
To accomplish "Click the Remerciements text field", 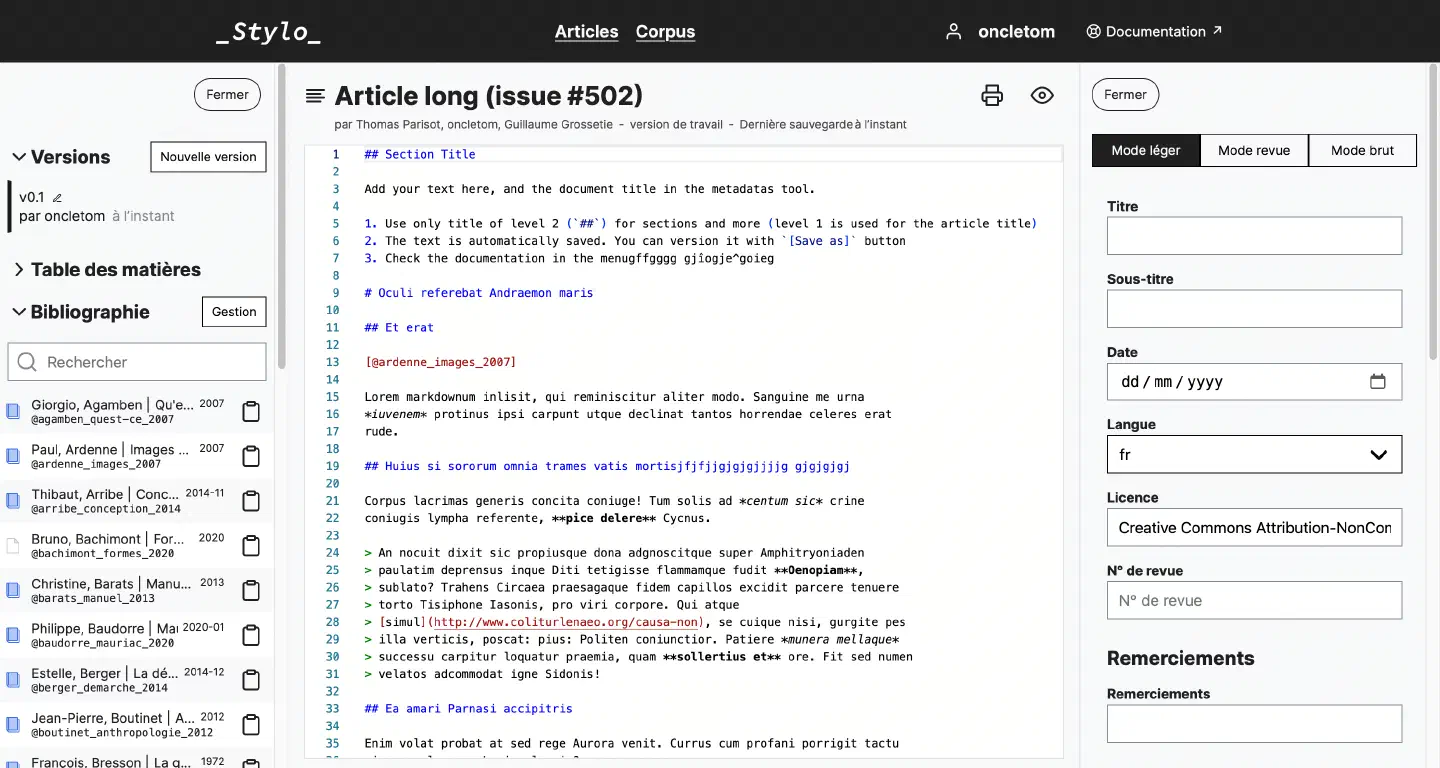I will [1254, 724].
